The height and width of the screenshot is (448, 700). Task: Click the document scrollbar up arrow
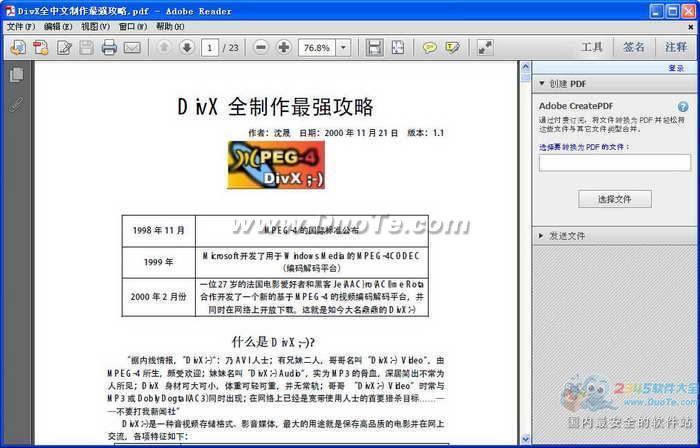[x=525, y=67]
